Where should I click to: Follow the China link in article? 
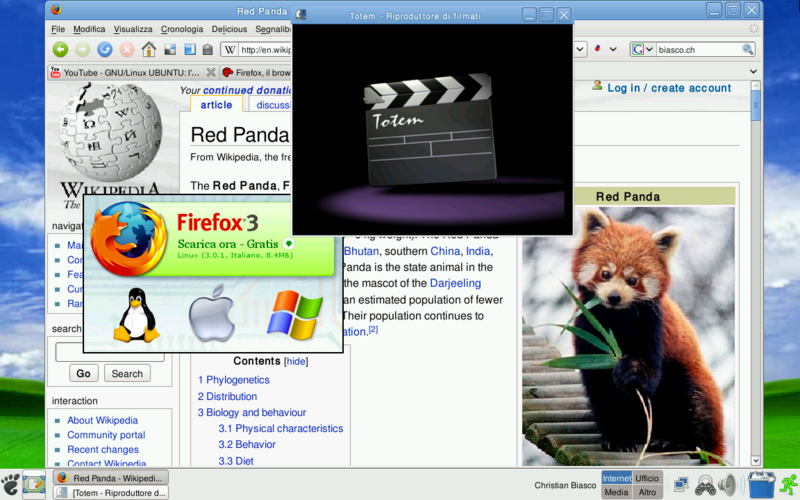click(x=445, y=251)
